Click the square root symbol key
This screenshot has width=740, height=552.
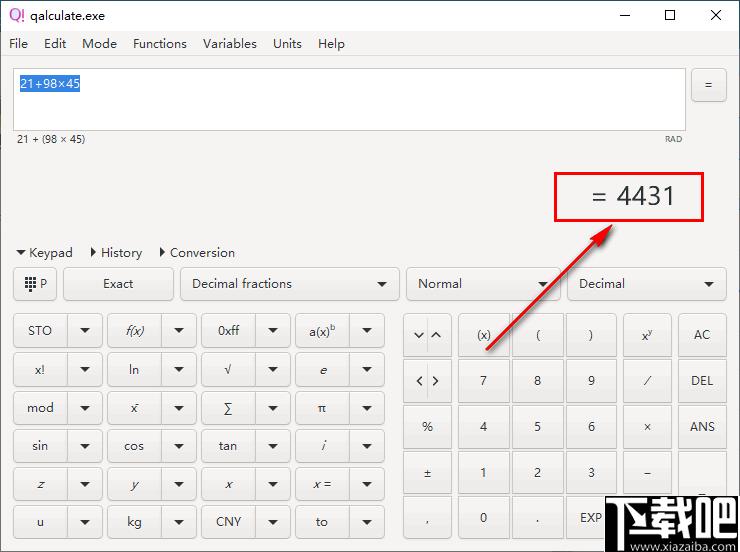(228, 369)
